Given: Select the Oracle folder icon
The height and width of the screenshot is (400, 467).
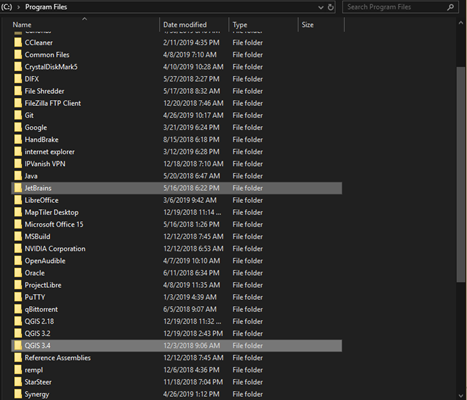Looking at the screenshot, I should point(18,273).
